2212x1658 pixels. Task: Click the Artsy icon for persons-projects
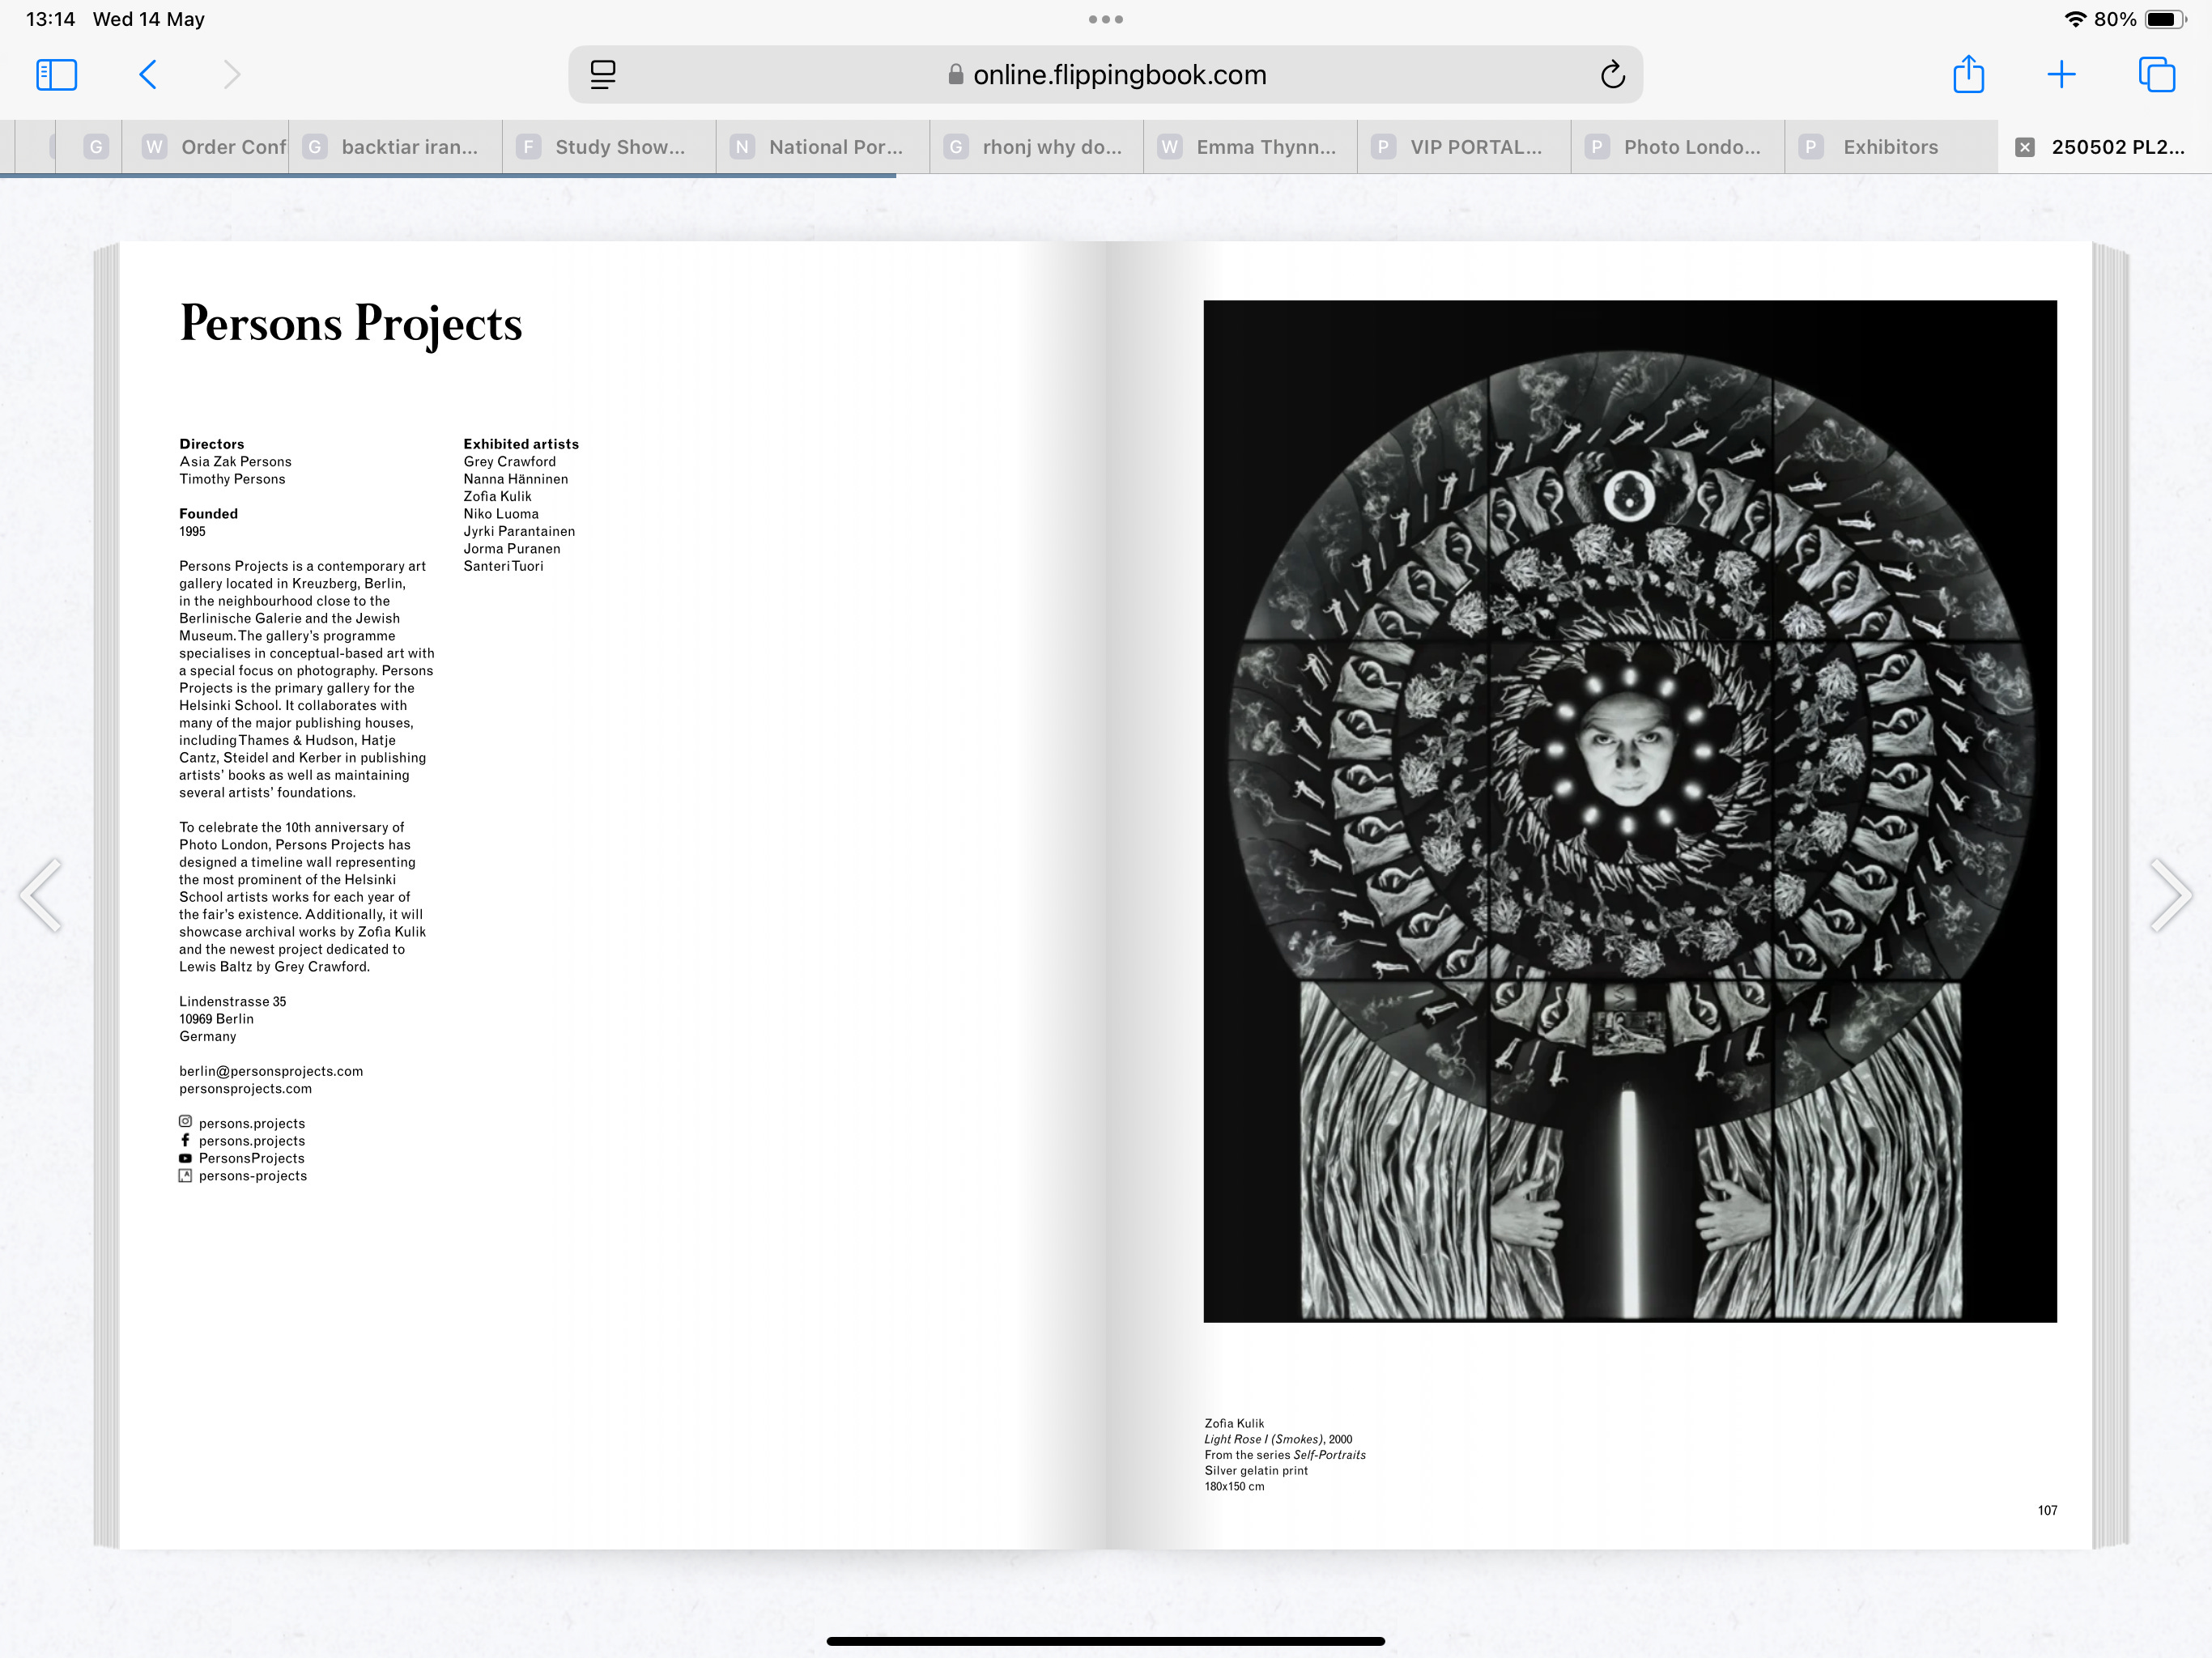(x=185, y=1175)
